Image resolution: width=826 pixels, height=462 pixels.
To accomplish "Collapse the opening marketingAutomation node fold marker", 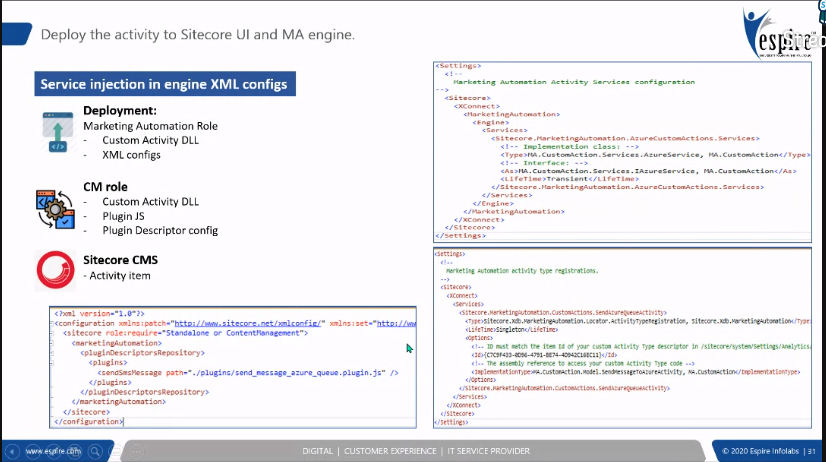I will pyautogui.click(x=52, y=343).
